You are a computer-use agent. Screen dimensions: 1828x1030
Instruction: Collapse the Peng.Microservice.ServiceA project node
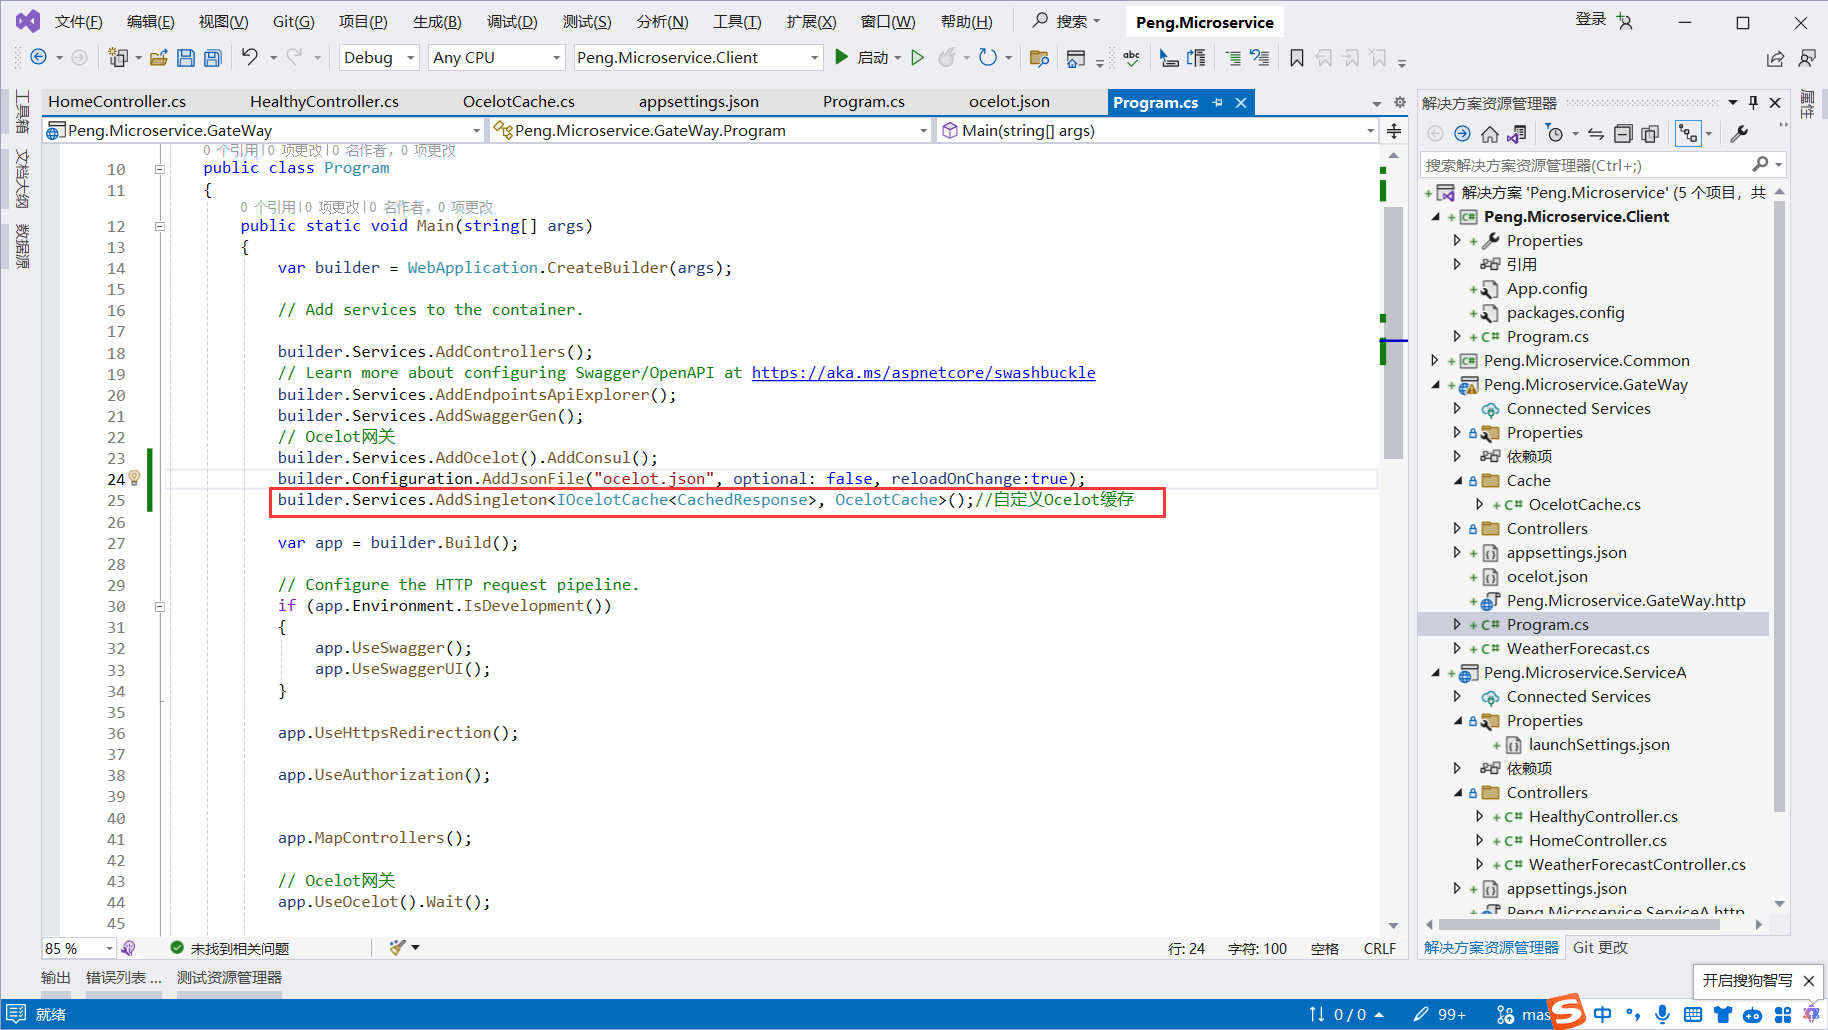pyautogui.click(x=1436, y=673)
